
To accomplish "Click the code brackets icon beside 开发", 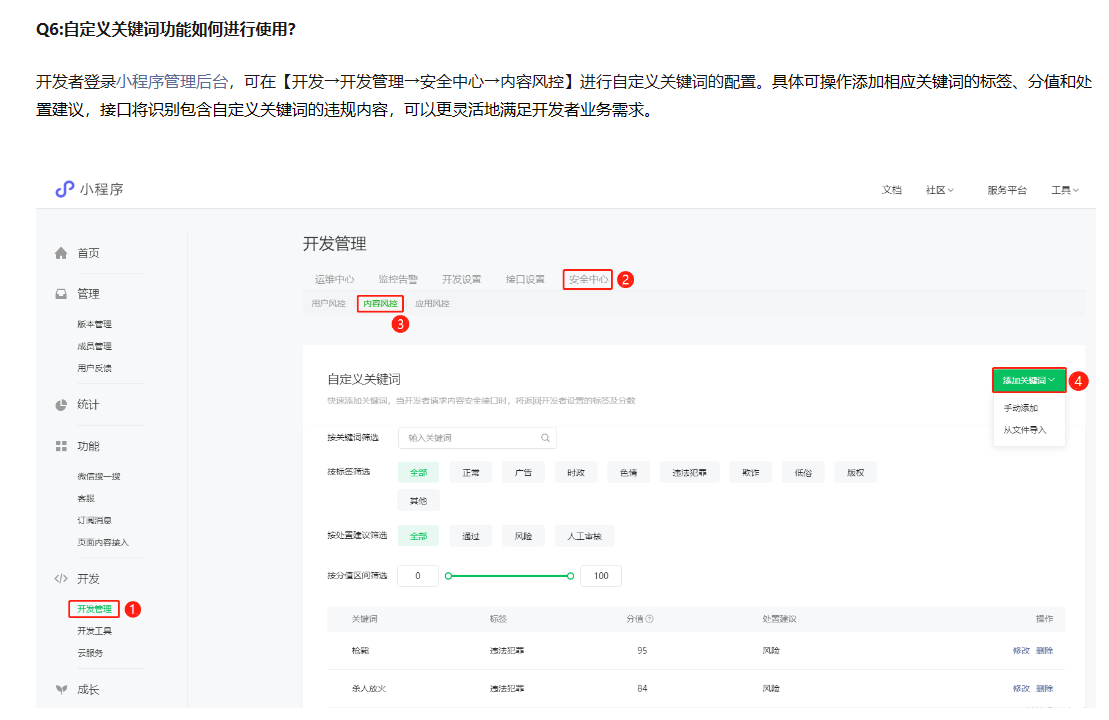I will tap(61, 579).
